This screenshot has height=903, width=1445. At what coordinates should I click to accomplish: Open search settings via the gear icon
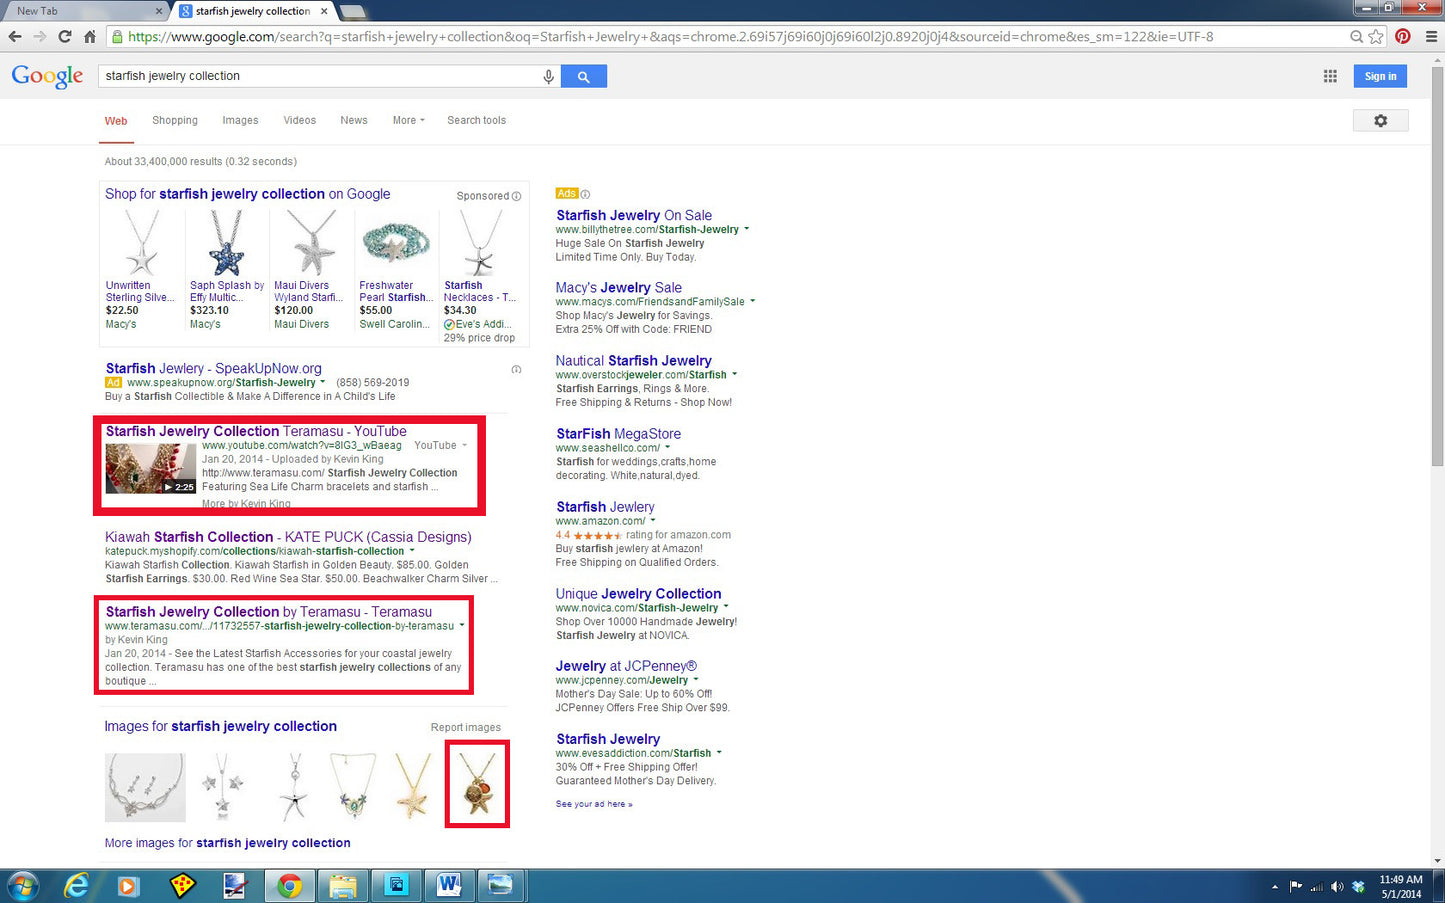1381,120
